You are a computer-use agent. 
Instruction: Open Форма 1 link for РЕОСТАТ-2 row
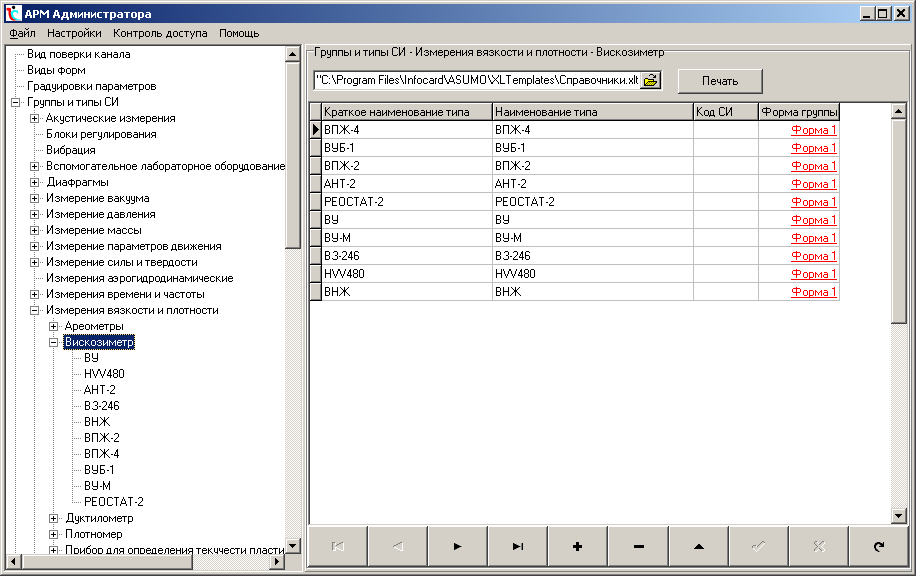point(813,202)
